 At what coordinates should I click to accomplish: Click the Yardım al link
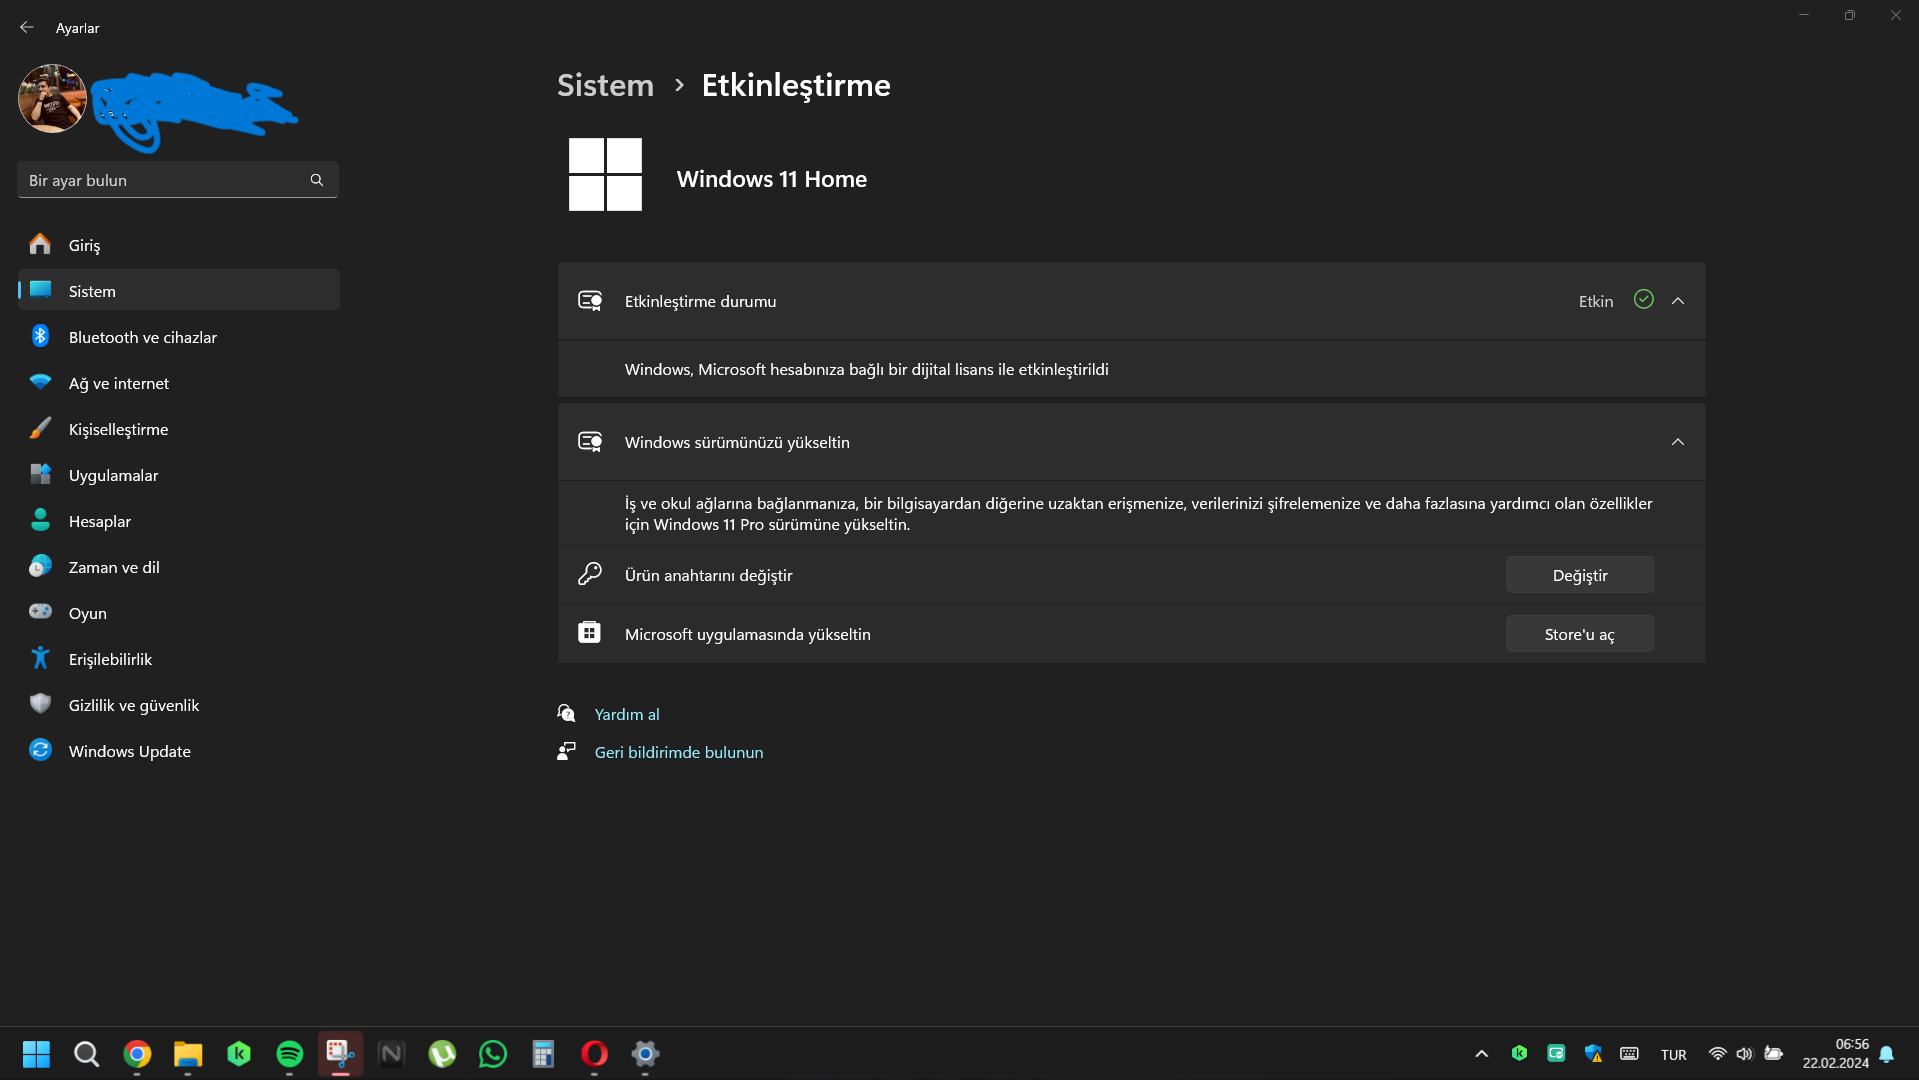pos(627,714)
